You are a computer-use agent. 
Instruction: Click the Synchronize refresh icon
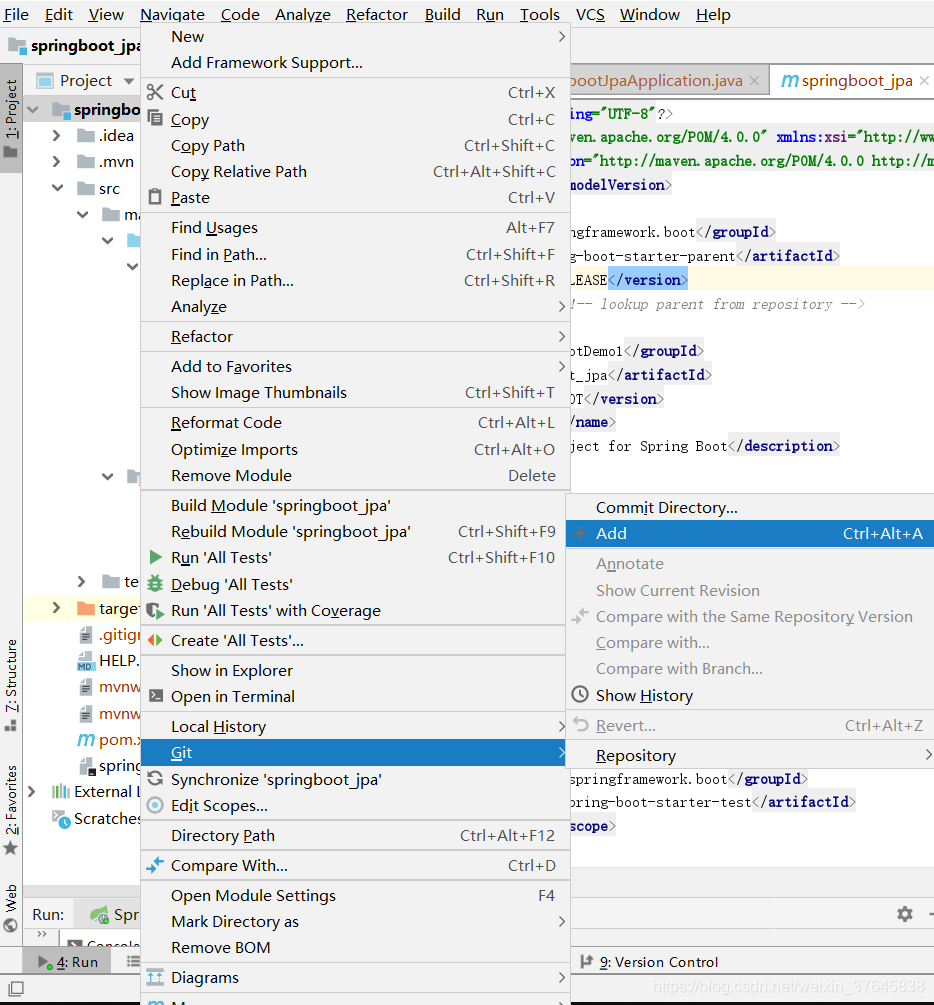click(x=155, y=778)
